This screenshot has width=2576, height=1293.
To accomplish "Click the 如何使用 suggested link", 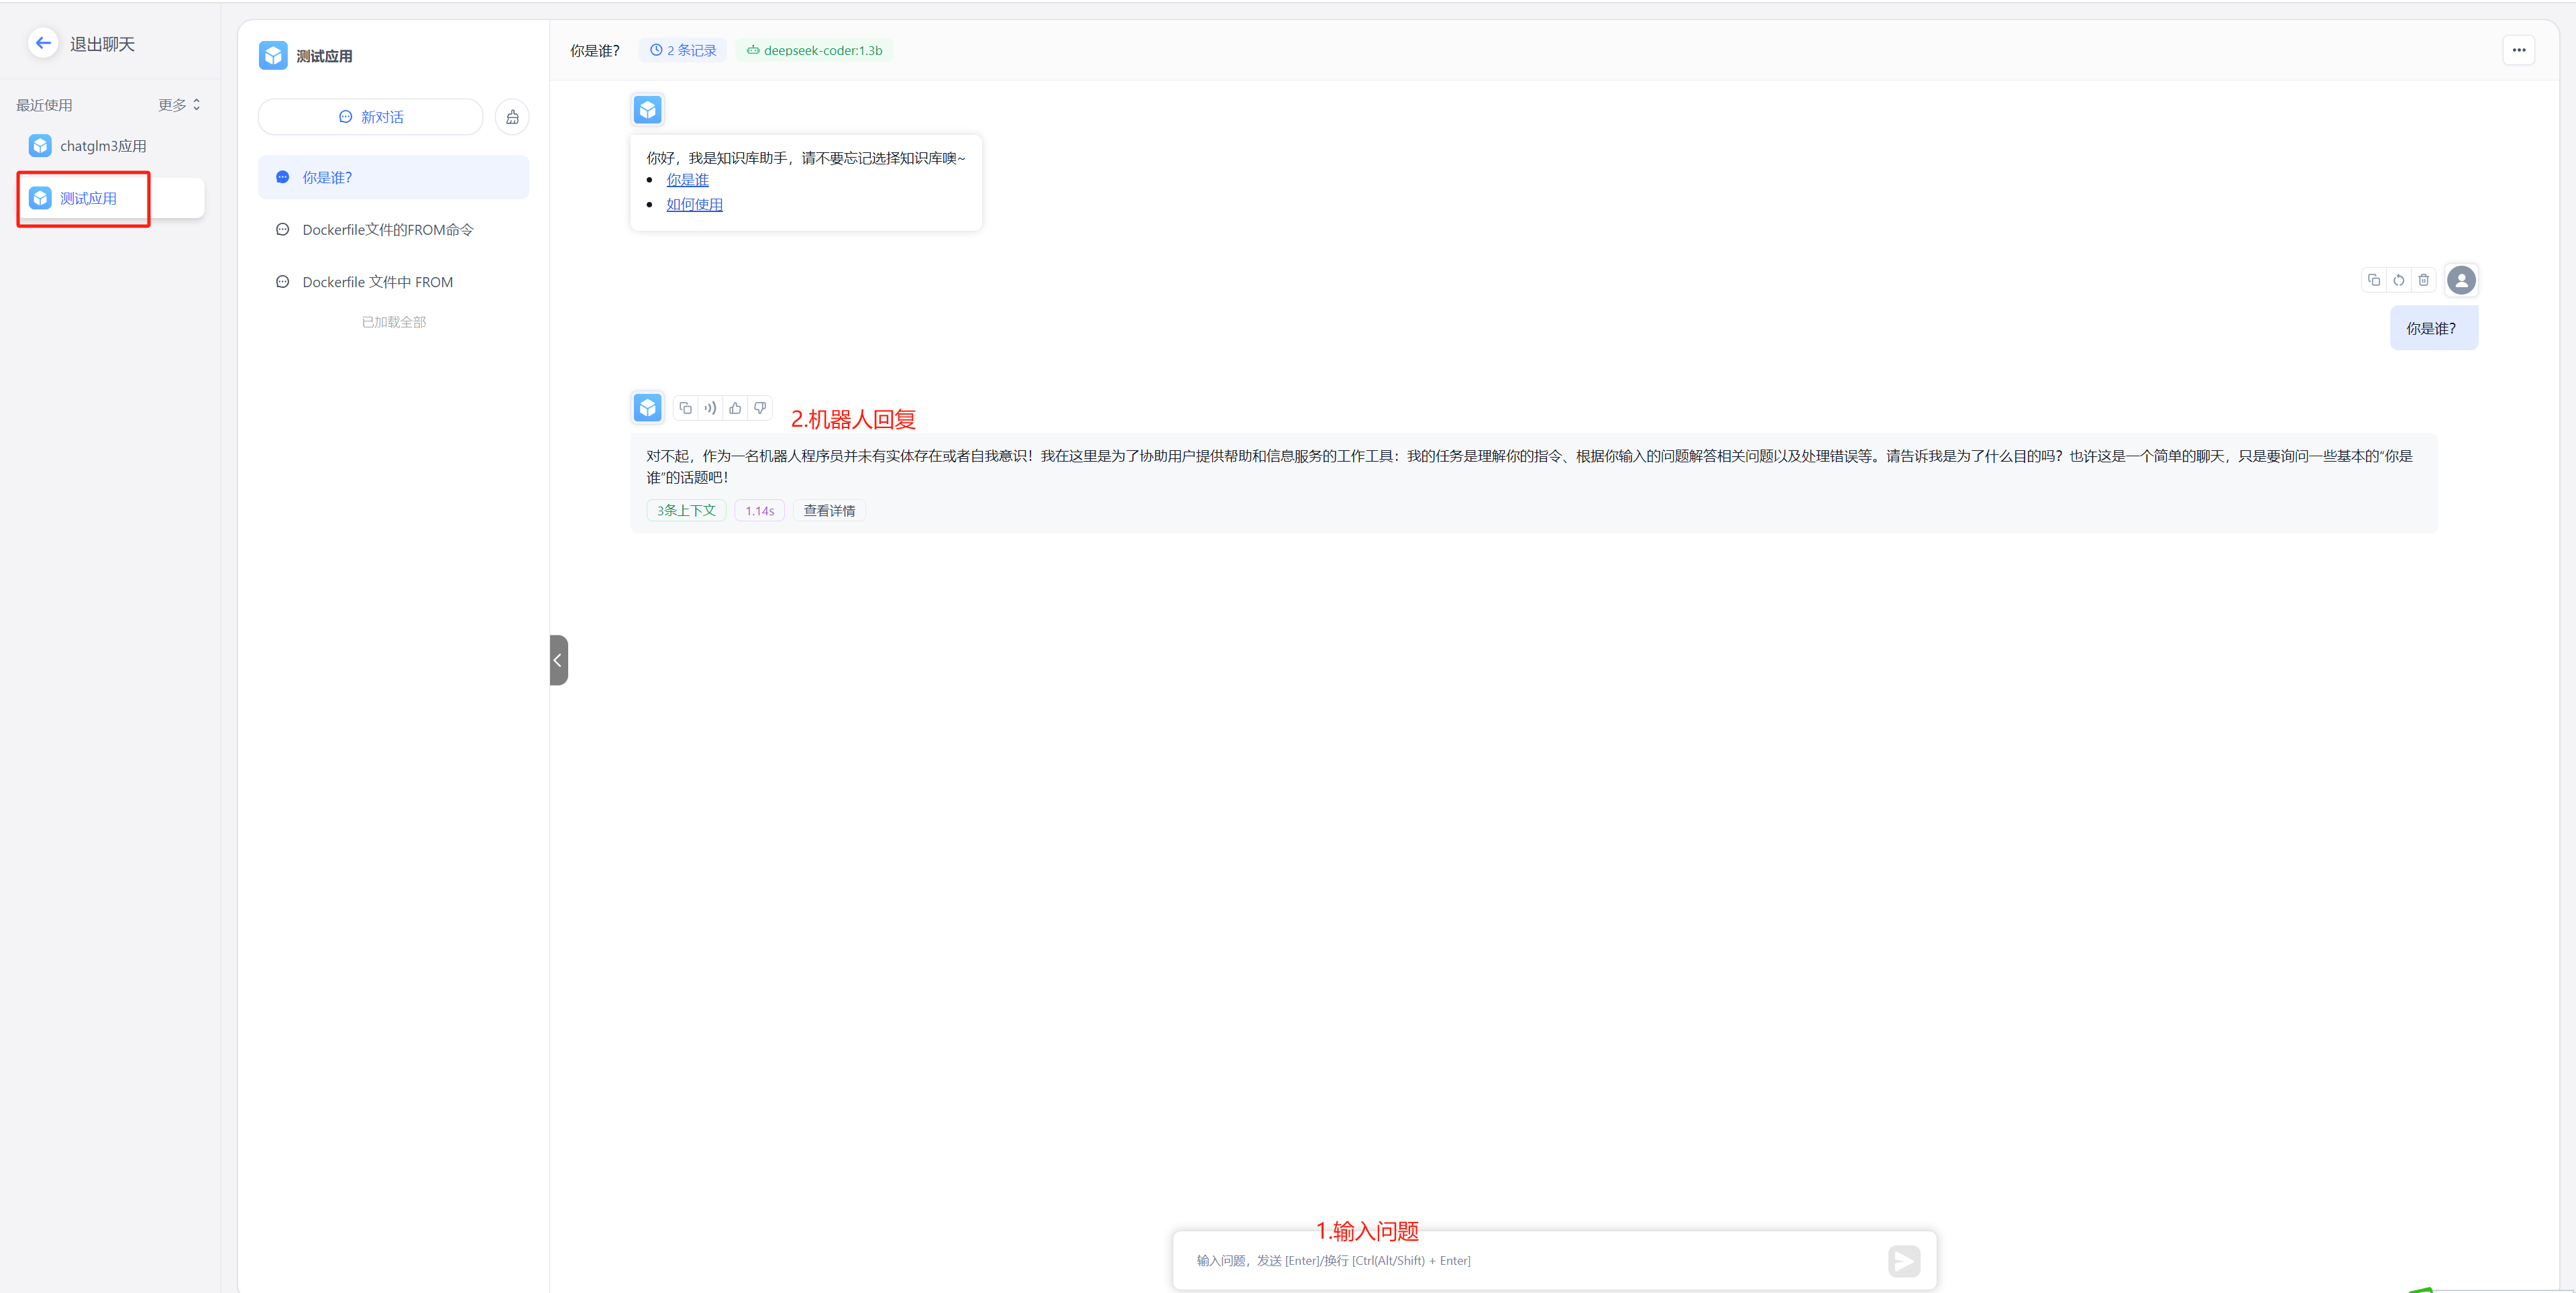I will (694, 205).
